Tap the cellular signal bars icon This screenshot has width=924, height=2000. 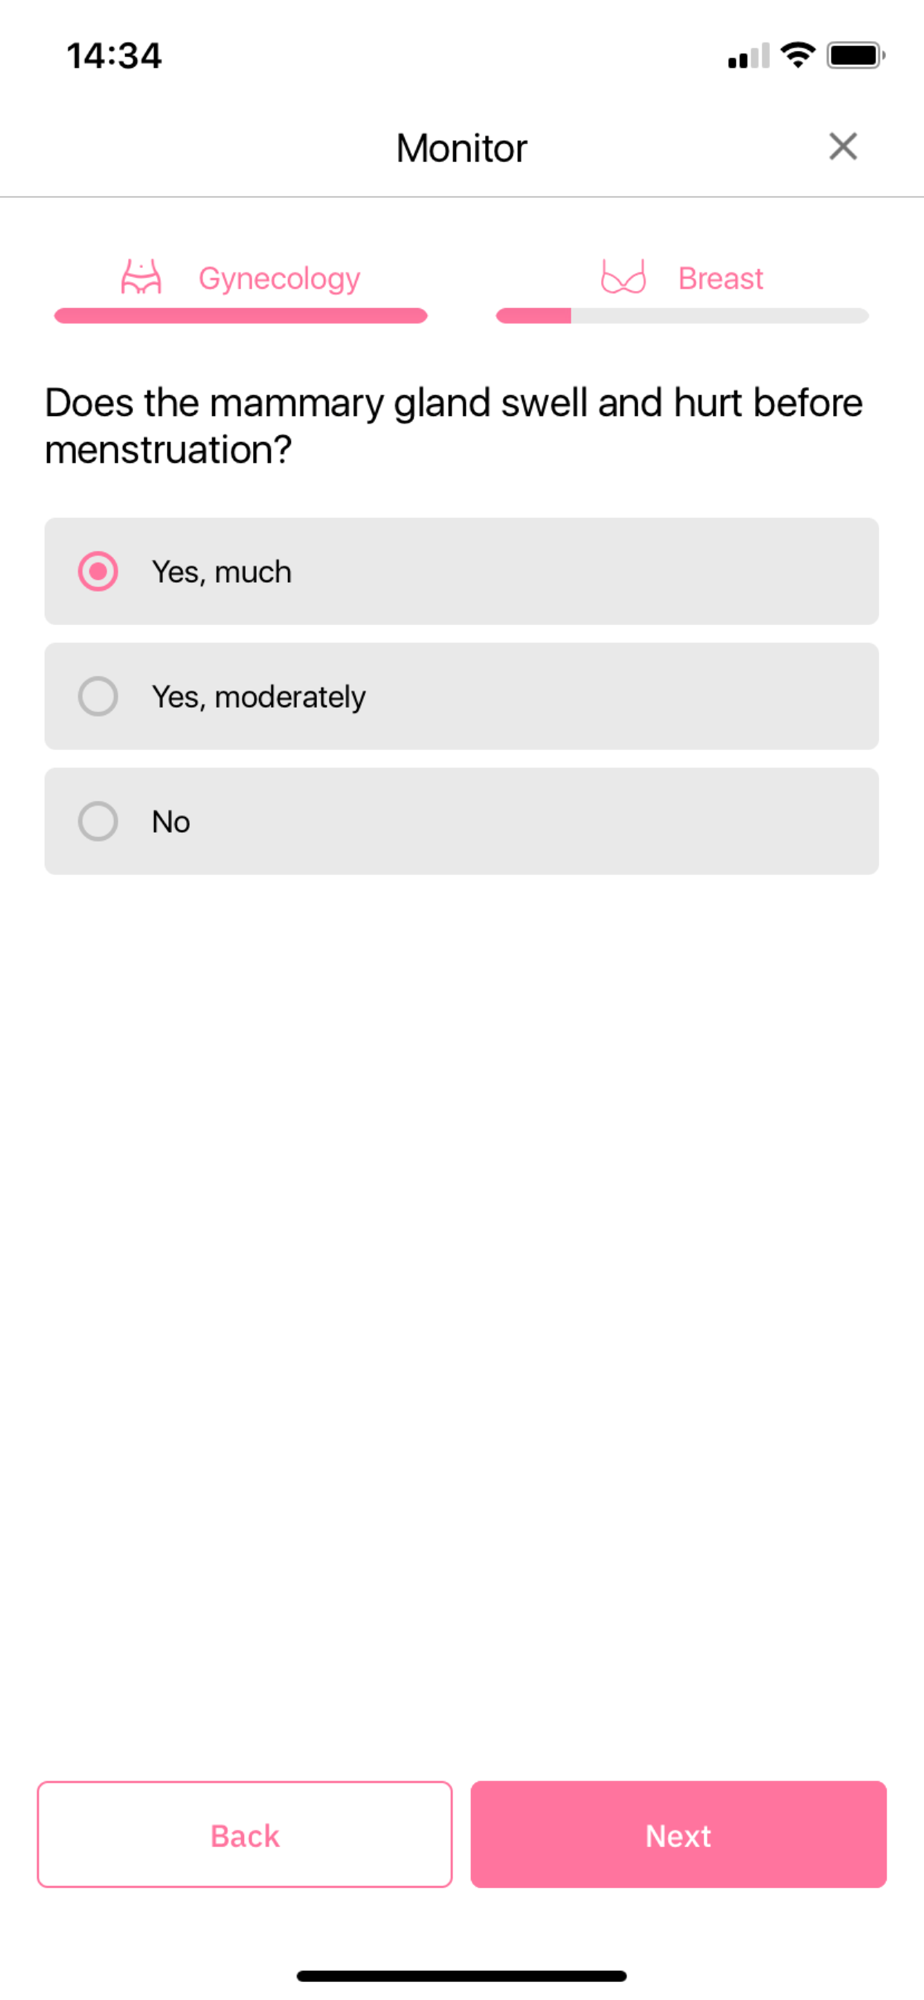(749, 56)
